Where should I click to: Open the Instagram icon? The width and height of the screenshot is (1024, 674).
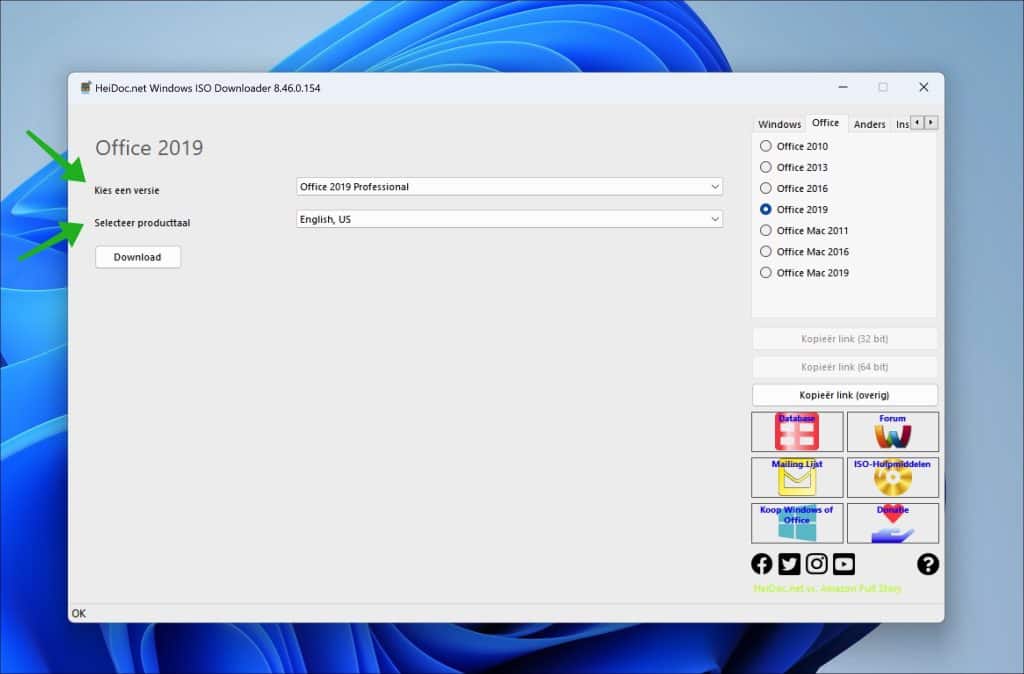click(x=816, y=564)
